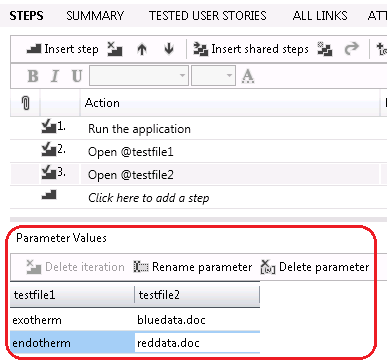
Task: Move the step down with the arrow
Action: (x=169, y=49)
